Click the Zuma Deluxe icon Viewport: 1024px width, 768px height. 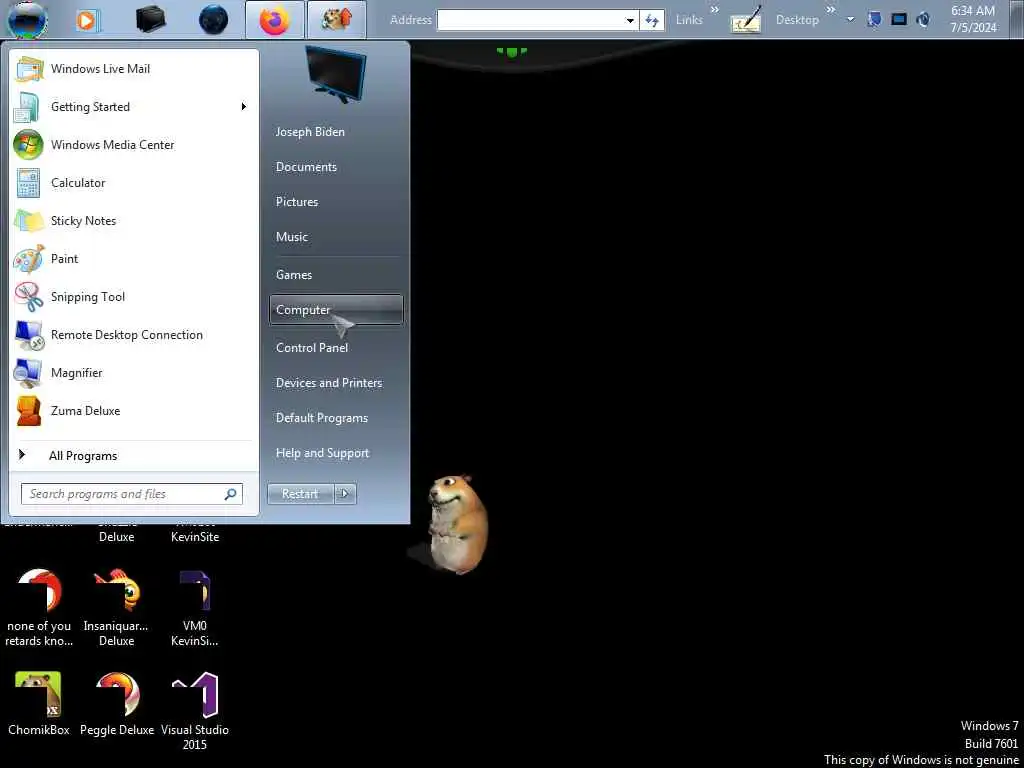coord(29,411)
